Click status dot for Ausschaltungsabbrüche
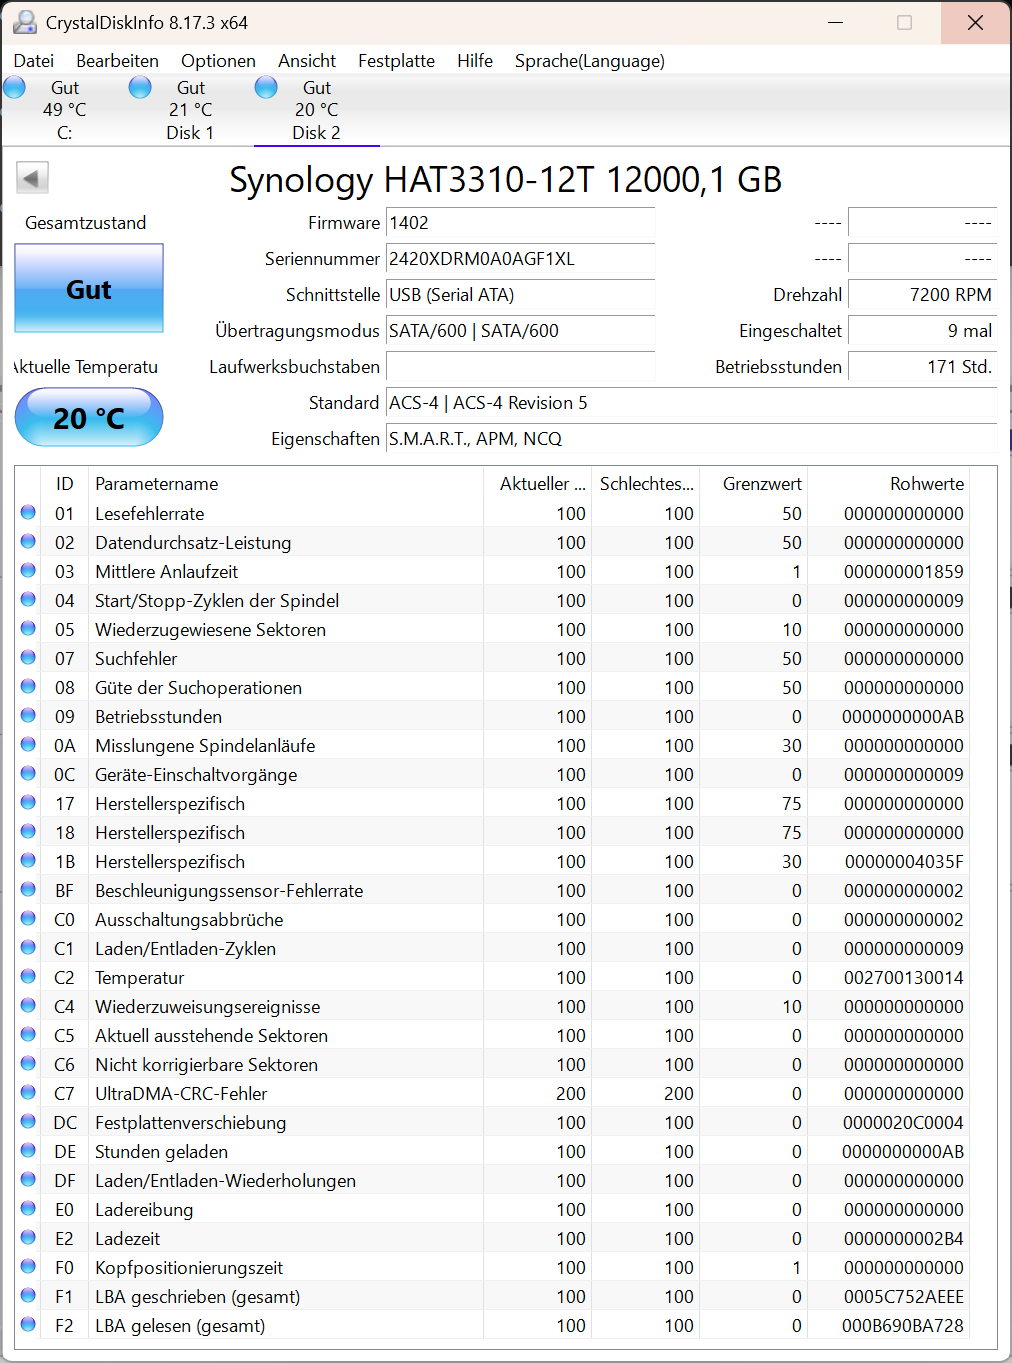This screenshot has width=1012, height=1363. pos(28,918)
